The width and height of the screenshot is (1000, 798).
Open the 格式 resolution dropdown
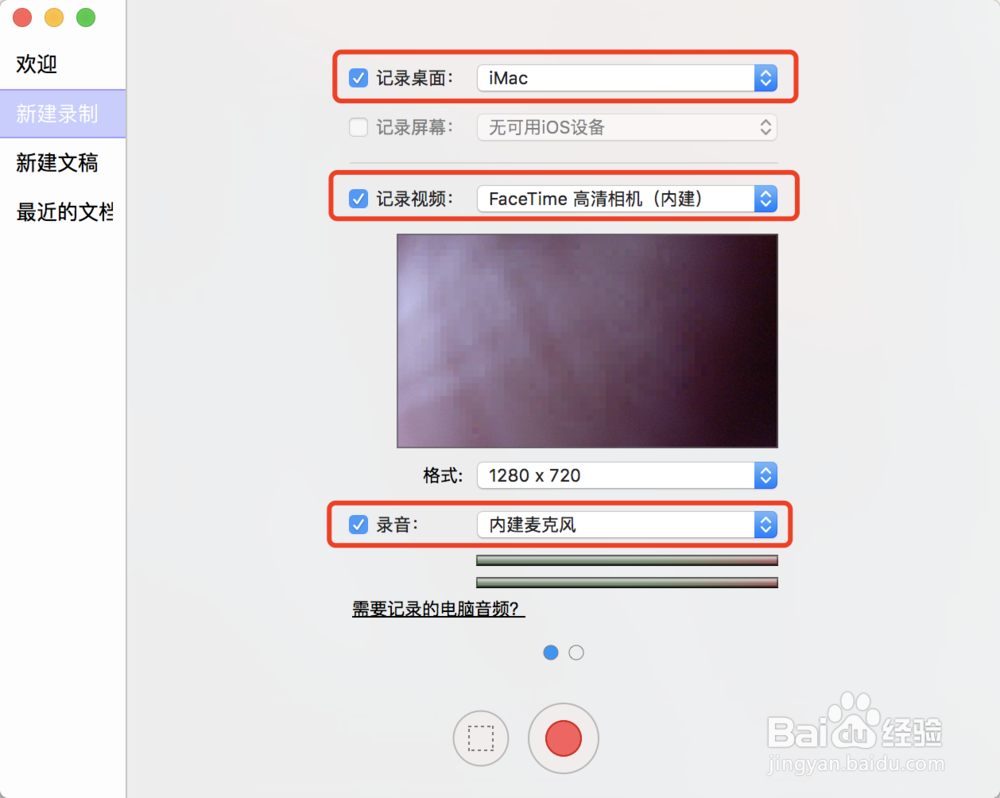765,475
